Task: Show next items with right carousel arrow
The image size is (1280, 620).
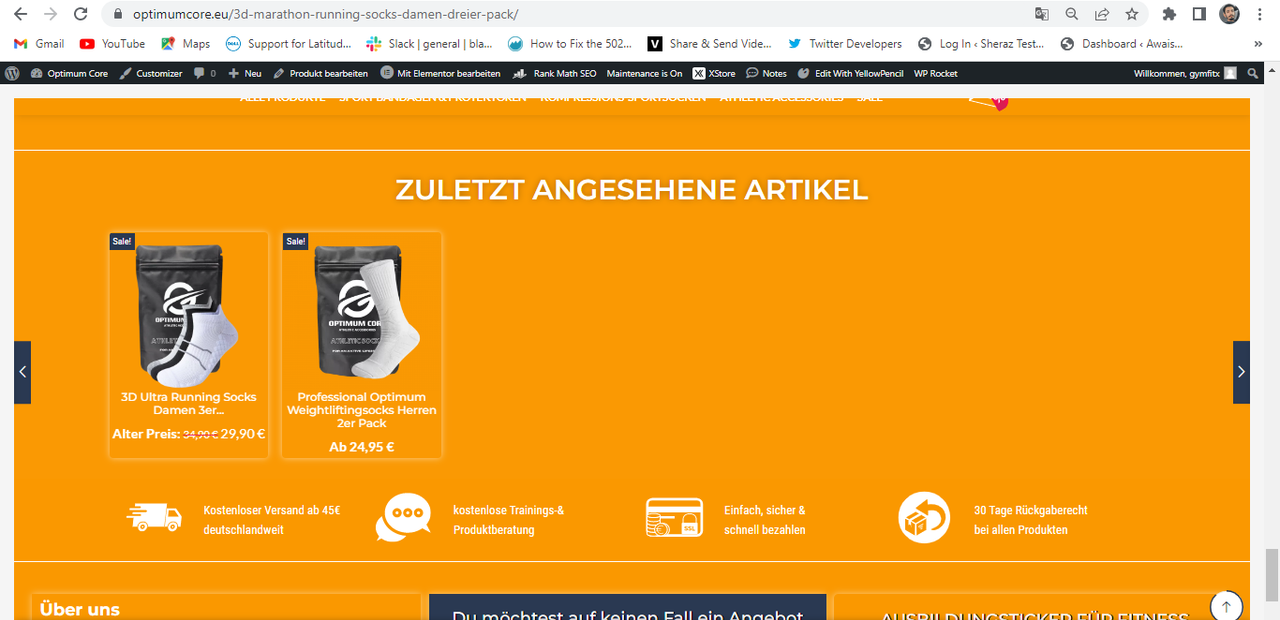Action: coord(1241,372)
